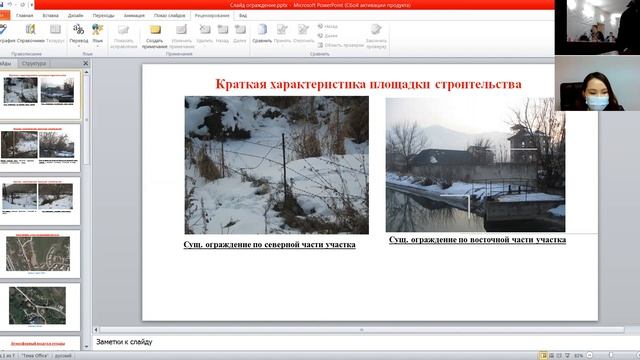Click the language indicator русский in status bar
This screenshot has width=640, height=360.
pyautogui.click(x=64, y=356)
